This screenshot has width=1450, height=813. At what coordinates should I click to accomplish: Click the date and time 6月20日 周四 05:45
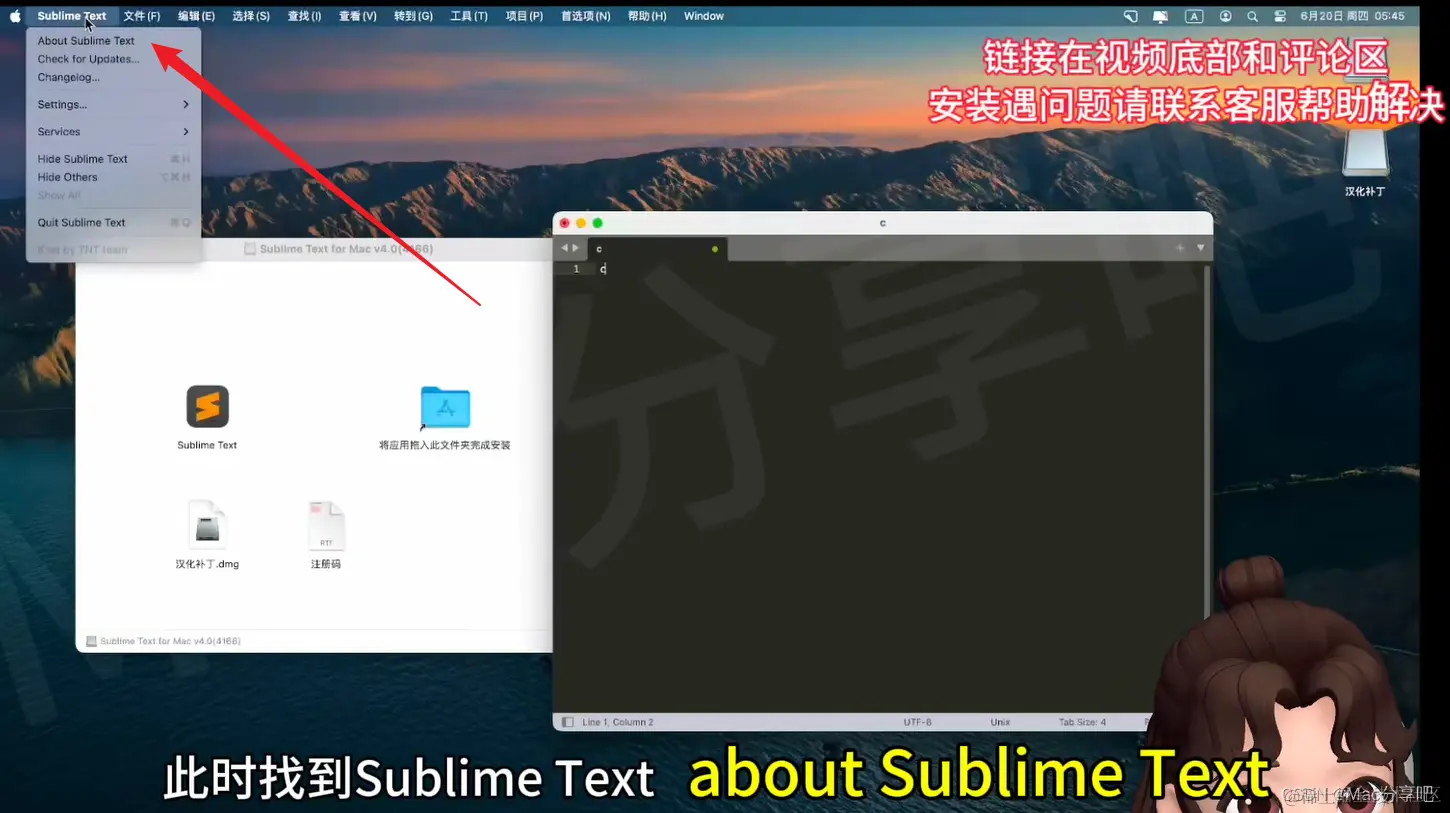[1352, 16]
